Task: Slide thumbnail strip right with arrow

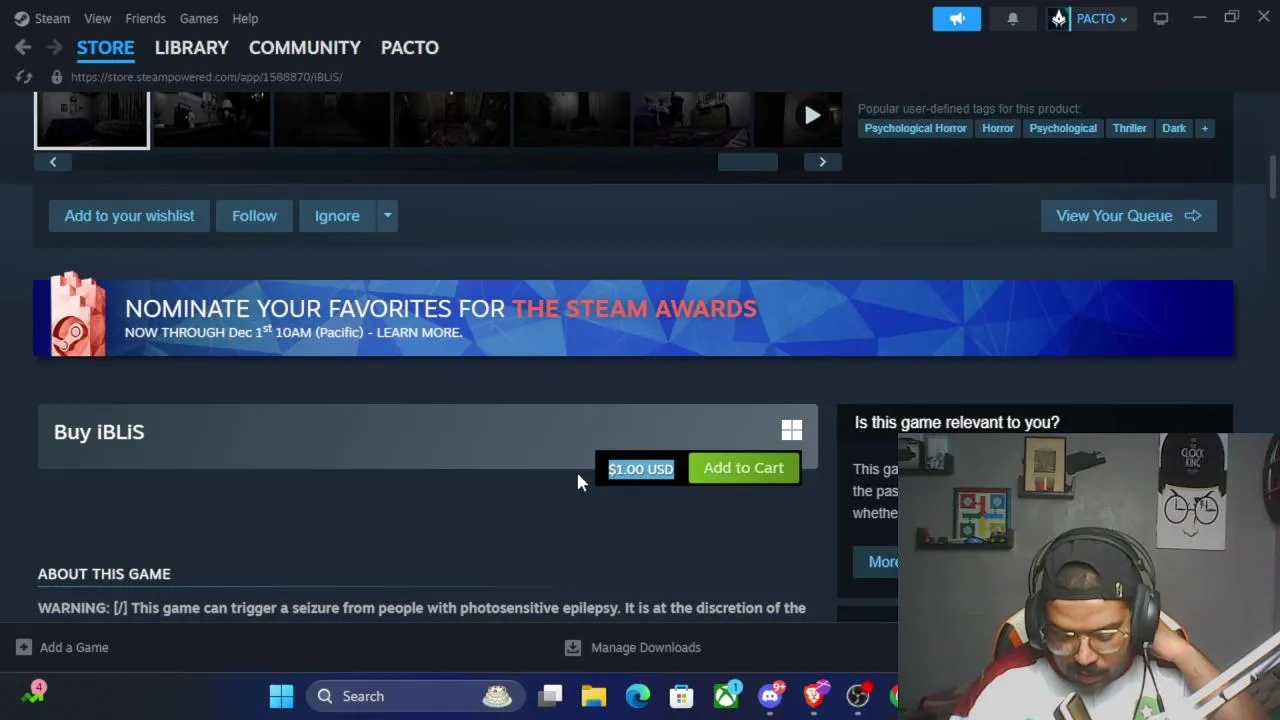Action: click(822, 162)
